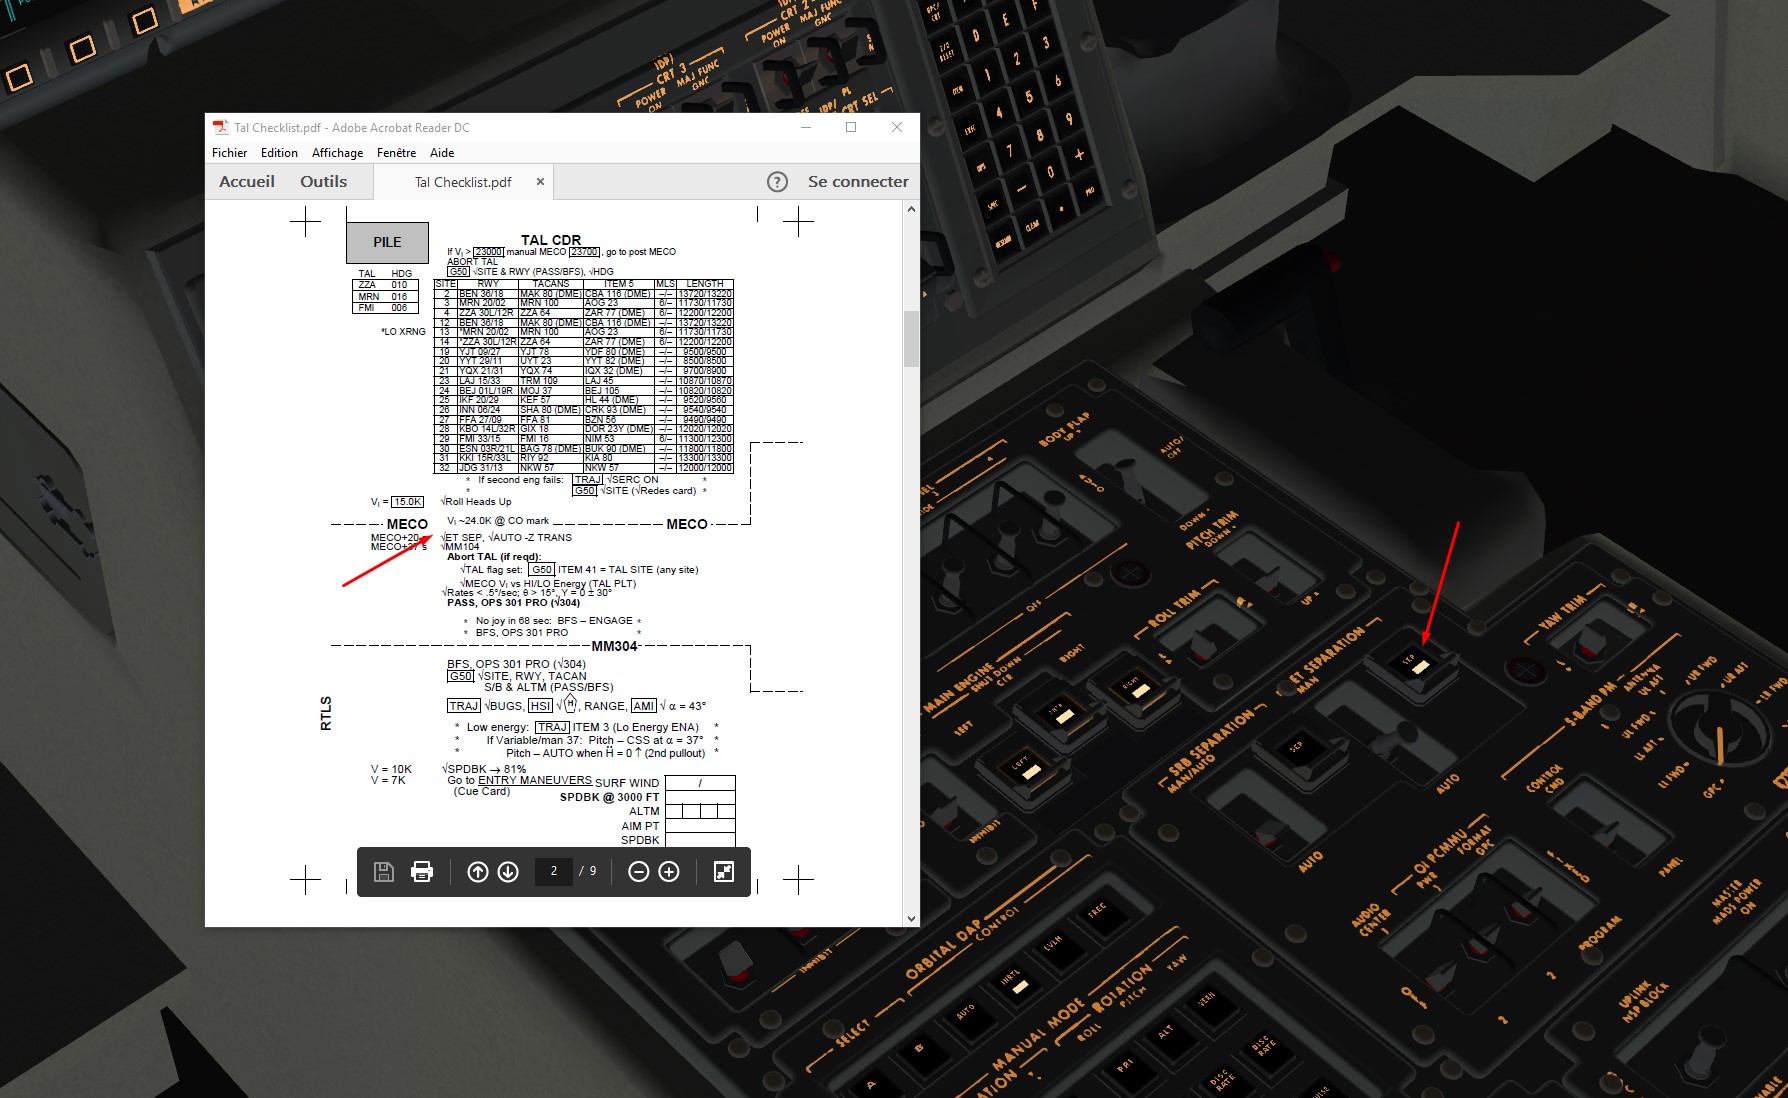Go to previous page arrow icon
1788x1098 pixels.
coord(478,872)
